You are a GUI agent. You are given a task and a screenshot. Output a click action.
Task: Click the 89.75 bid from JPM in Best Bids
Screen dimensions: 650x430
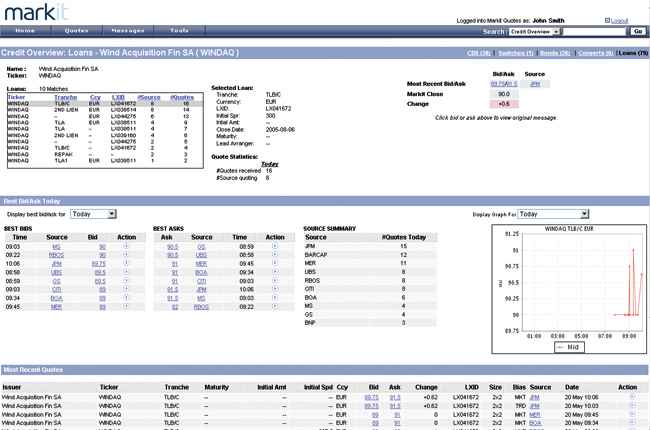tap(99, 264)
